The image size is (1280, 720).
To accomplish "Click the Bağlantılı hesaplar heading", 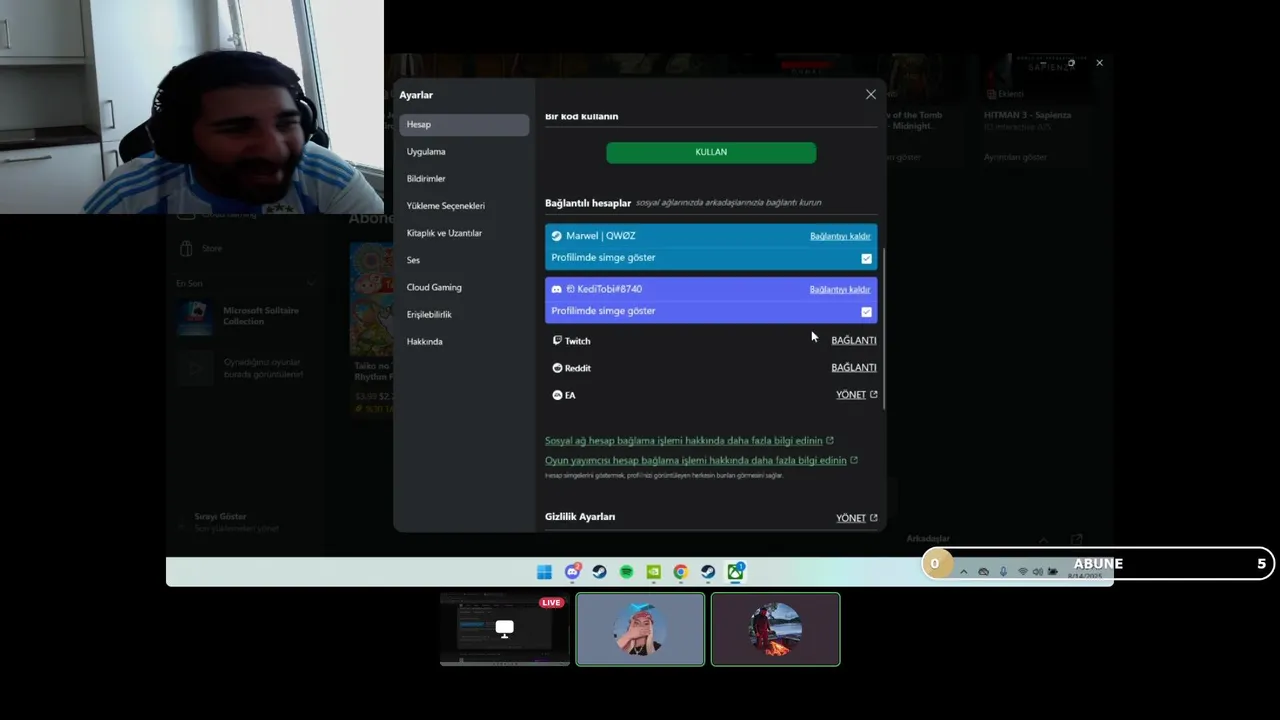I will click(588, 203).
